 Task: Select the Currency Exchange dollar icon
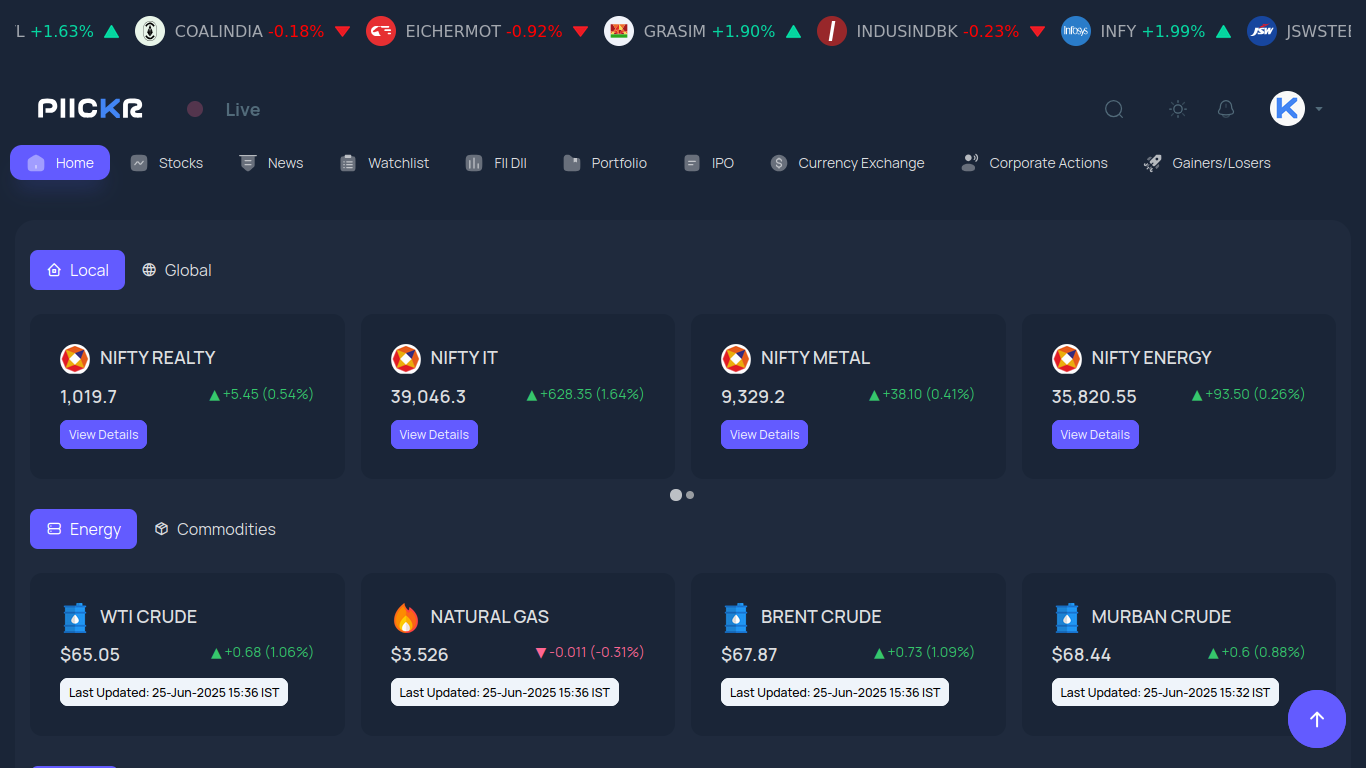[778, 162]
